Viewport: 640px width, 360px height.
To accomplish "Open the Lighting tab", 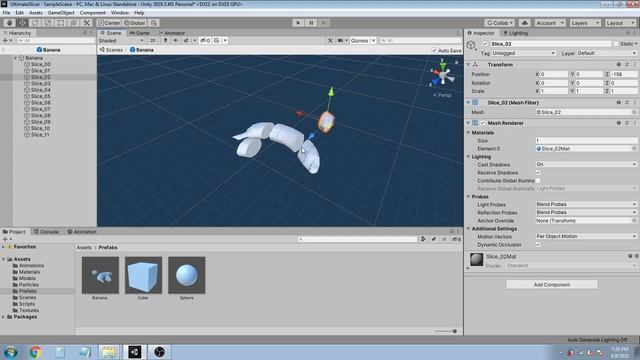I will 516,33.
